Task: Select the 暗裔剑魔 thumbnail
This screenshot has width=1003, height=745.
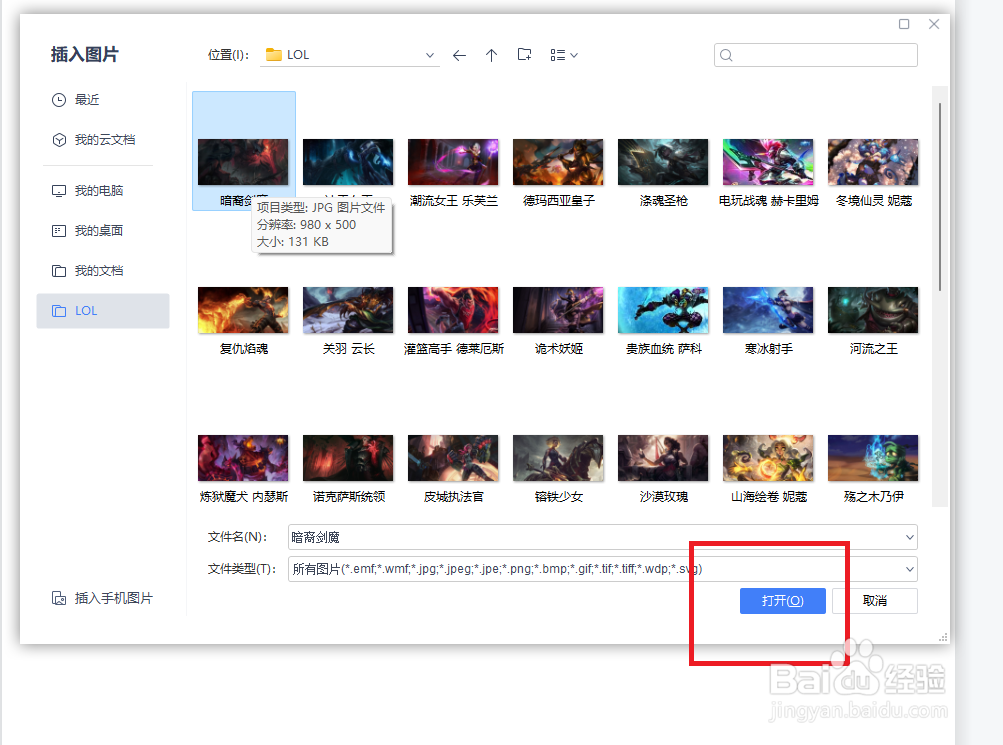Action: (243, 162)
